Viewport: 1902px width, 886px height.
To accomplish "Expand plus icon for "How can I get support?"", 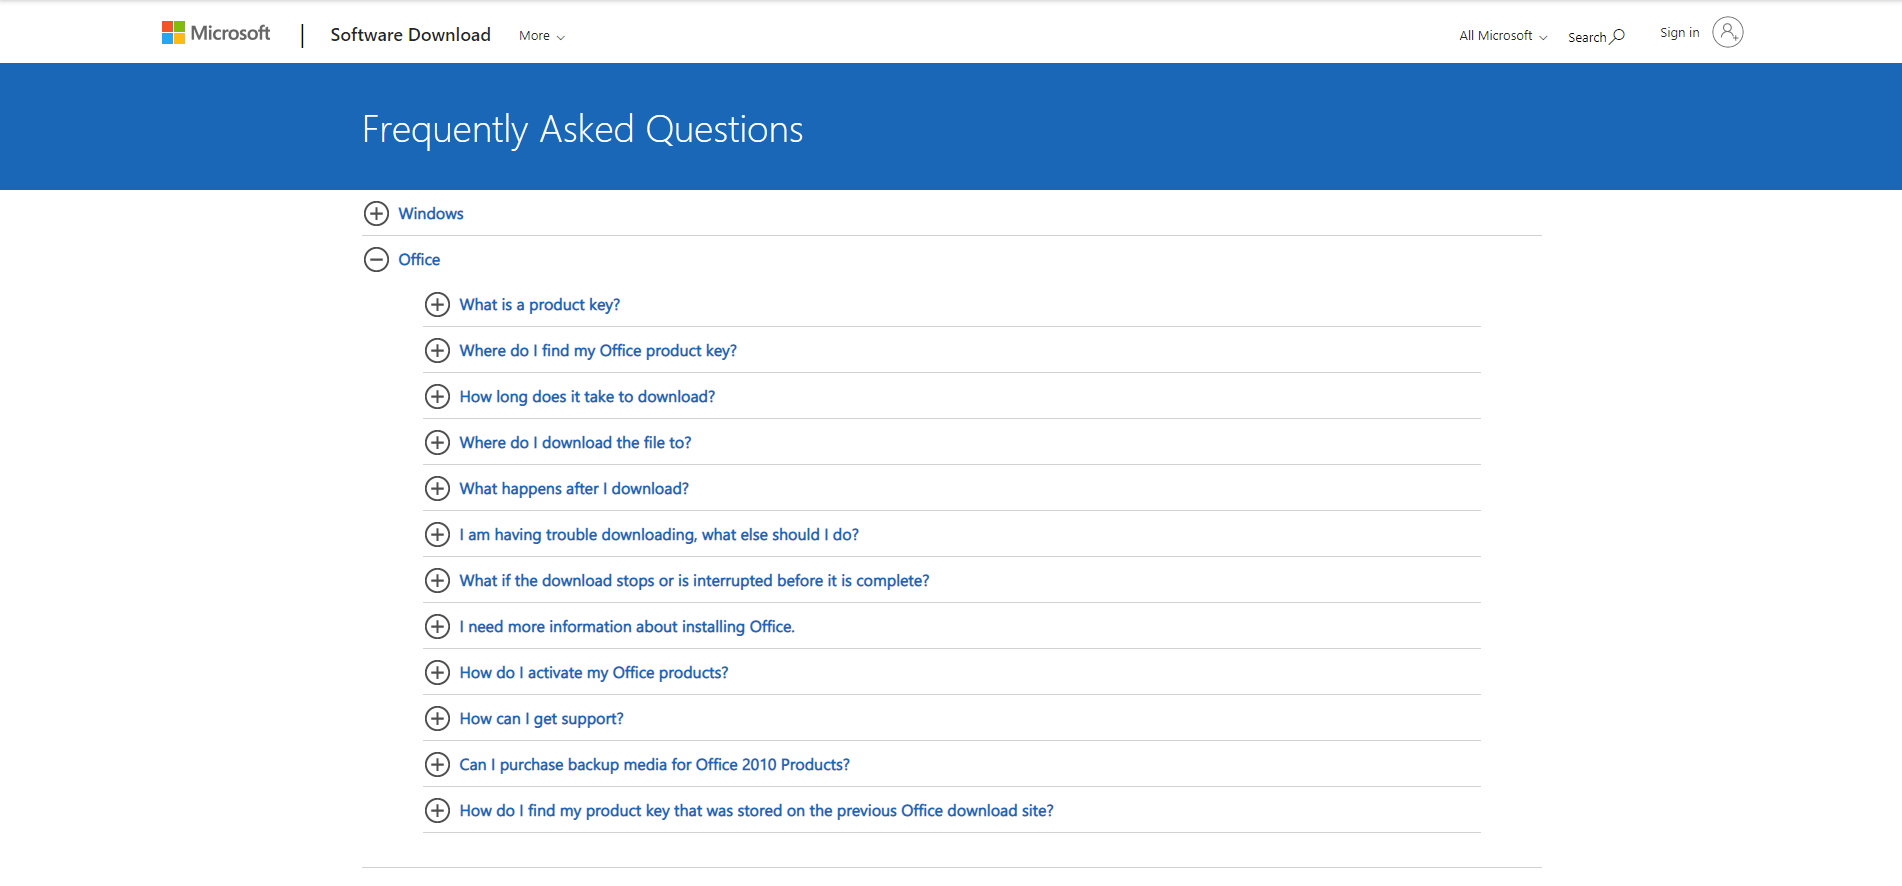I will tap(437, 719).
